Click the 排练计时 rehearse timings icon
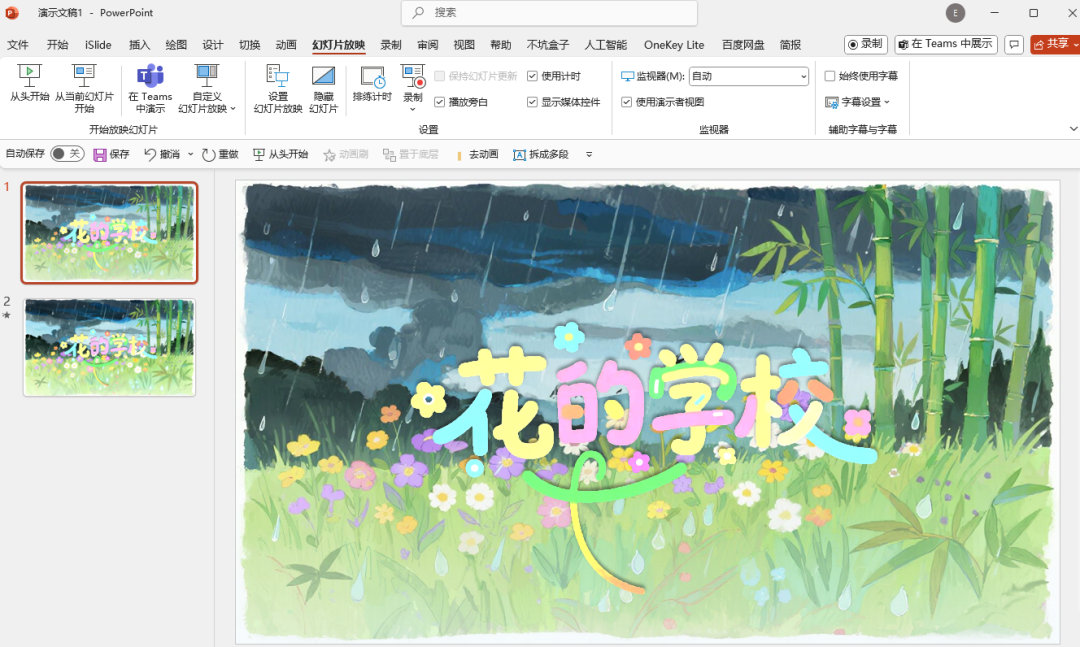 [x=372, y=78]
